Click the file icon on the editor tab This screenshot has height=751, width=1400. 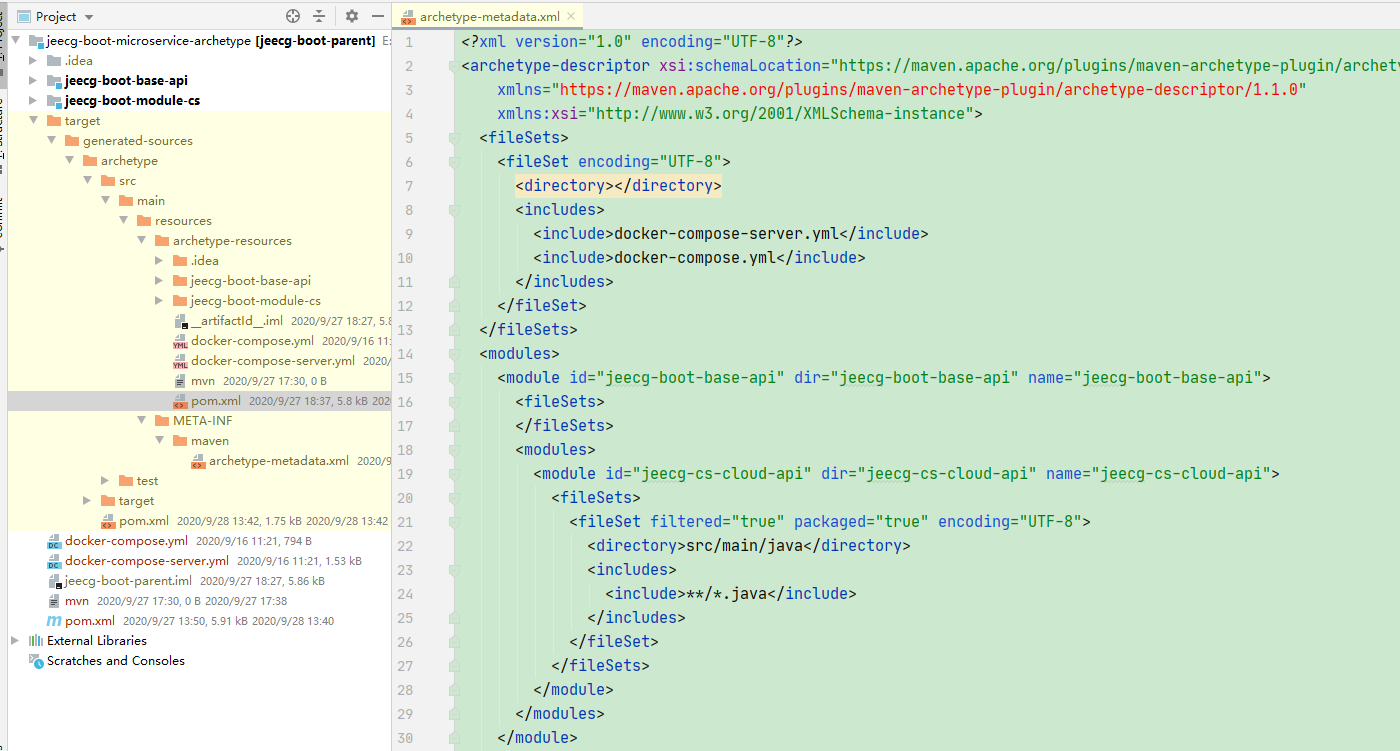(408, 17)
